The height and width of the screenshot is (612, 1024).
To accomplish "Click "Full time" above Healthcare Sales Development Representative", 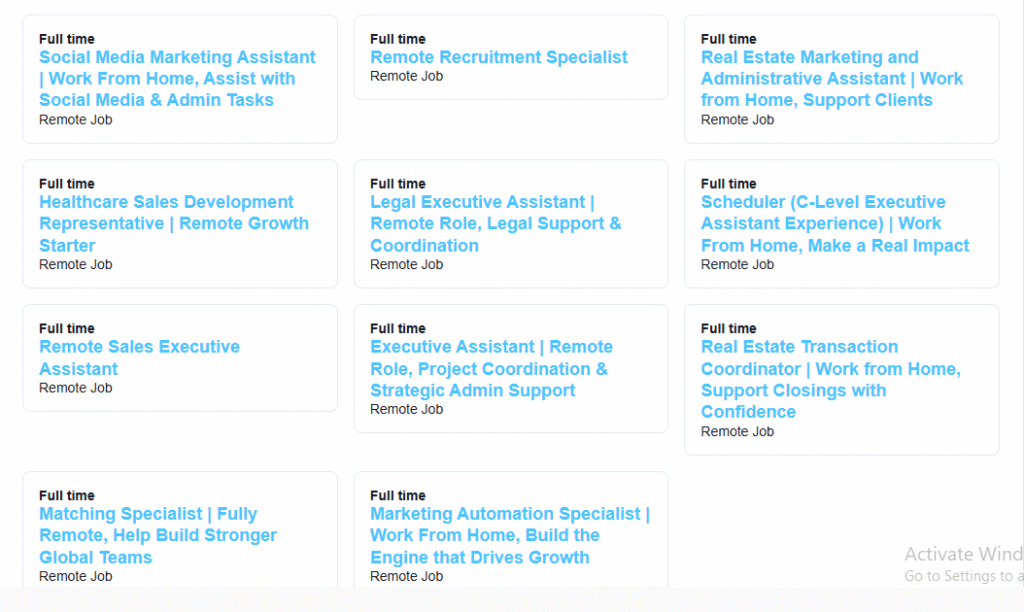I will pyautogui.click(x=67, y=184).
